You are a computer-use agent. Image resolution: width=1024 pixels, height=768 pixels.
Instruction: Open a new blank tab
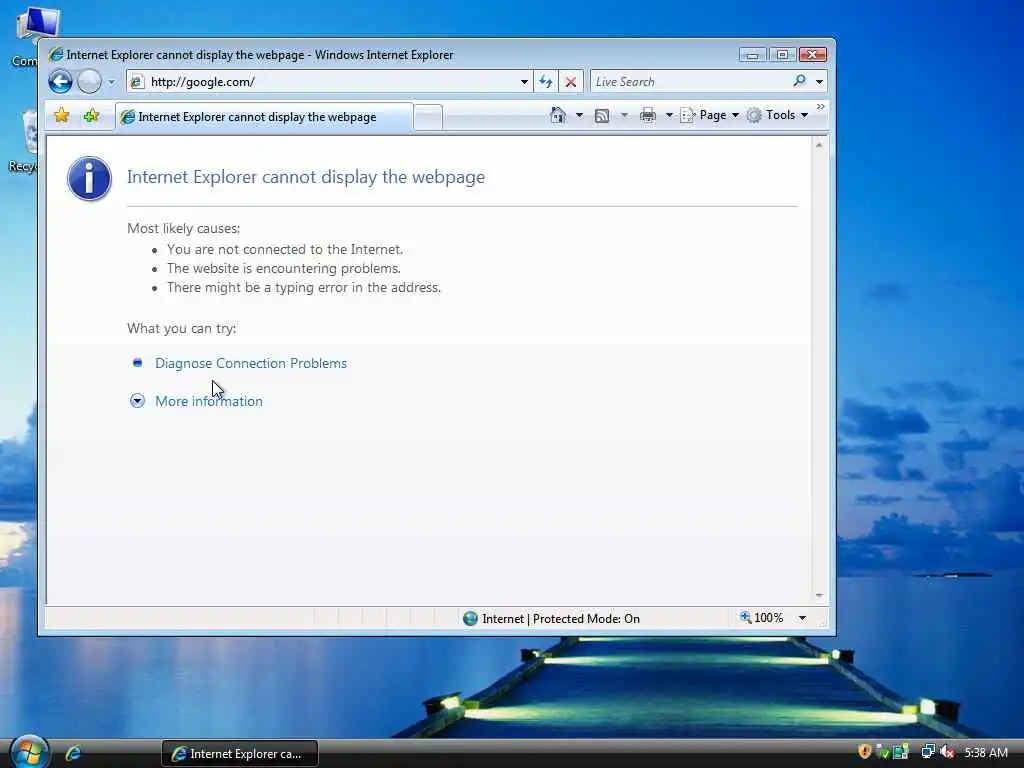click(x=428, y=118)
